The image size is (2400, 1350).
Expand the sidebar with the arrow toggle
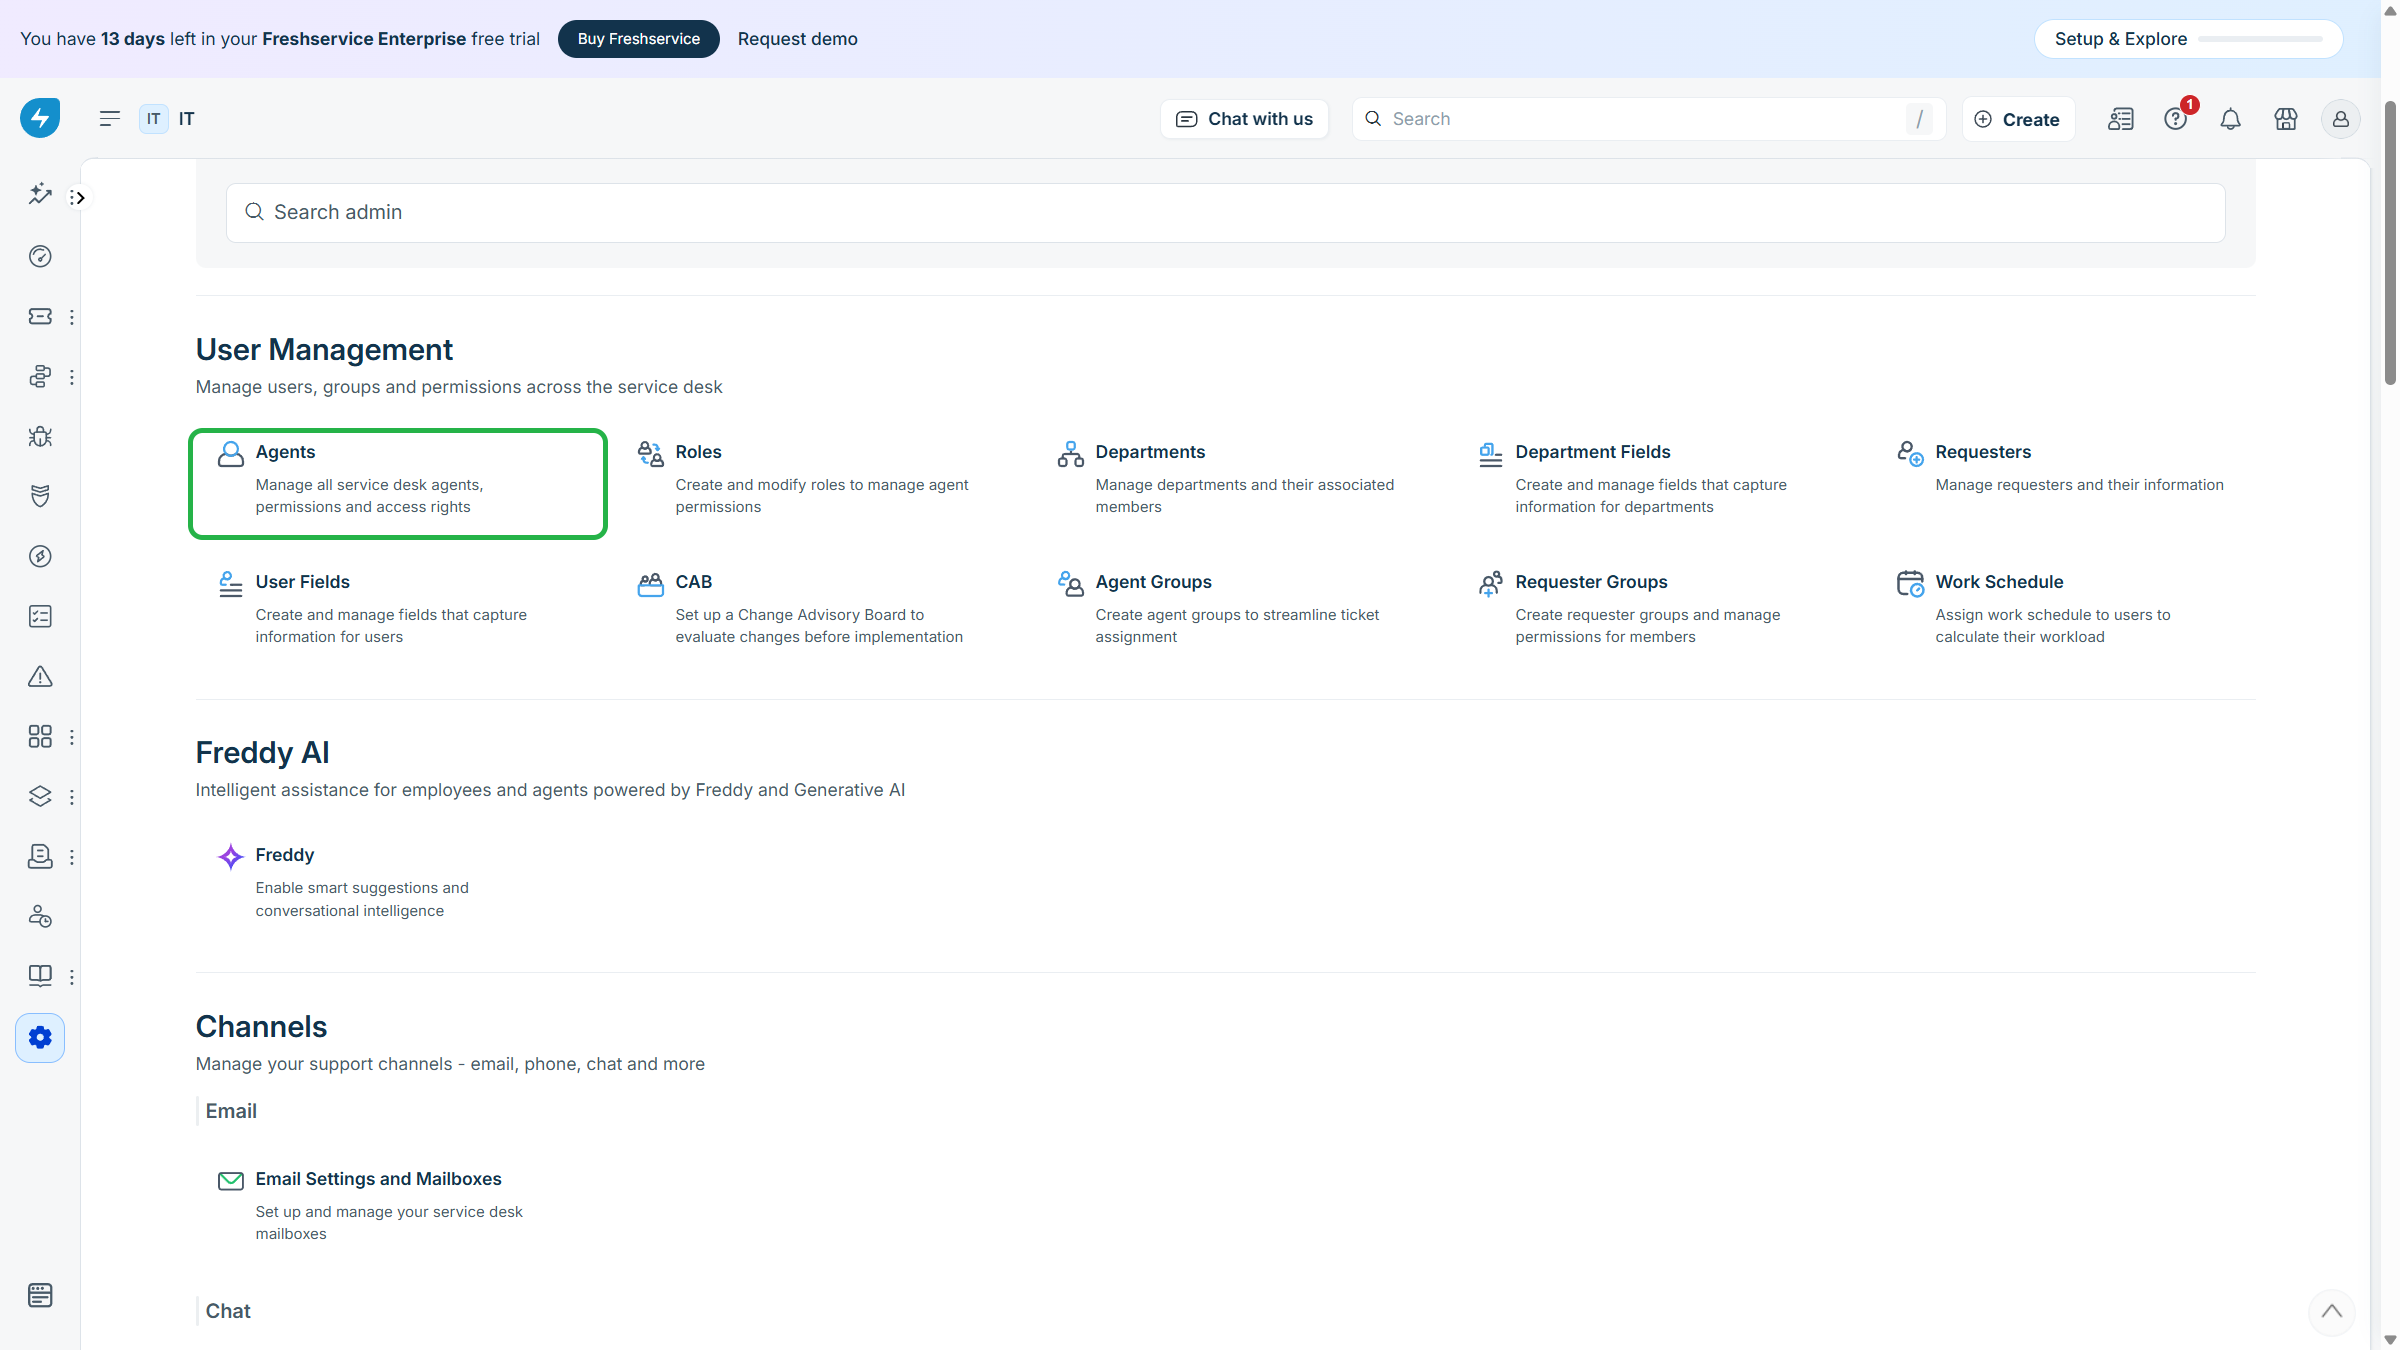tap(78, 198)
